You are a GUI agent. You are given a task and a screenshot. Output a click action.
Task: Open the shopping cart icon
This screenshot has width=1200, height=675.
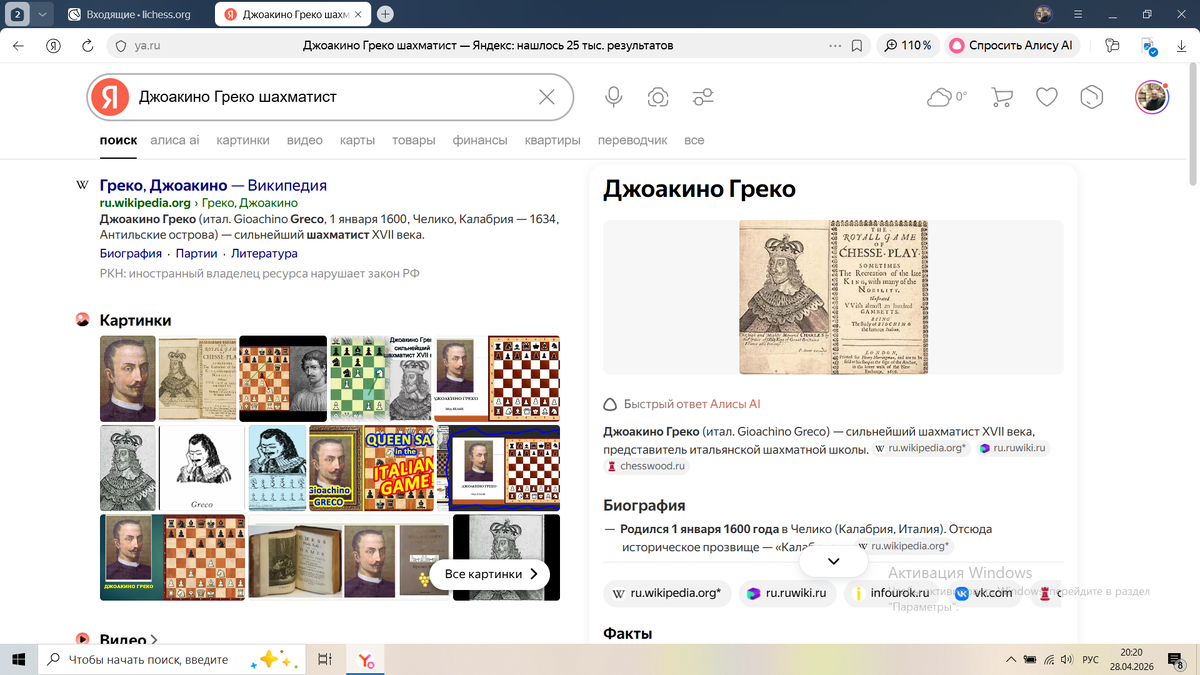click(1001, 97)
